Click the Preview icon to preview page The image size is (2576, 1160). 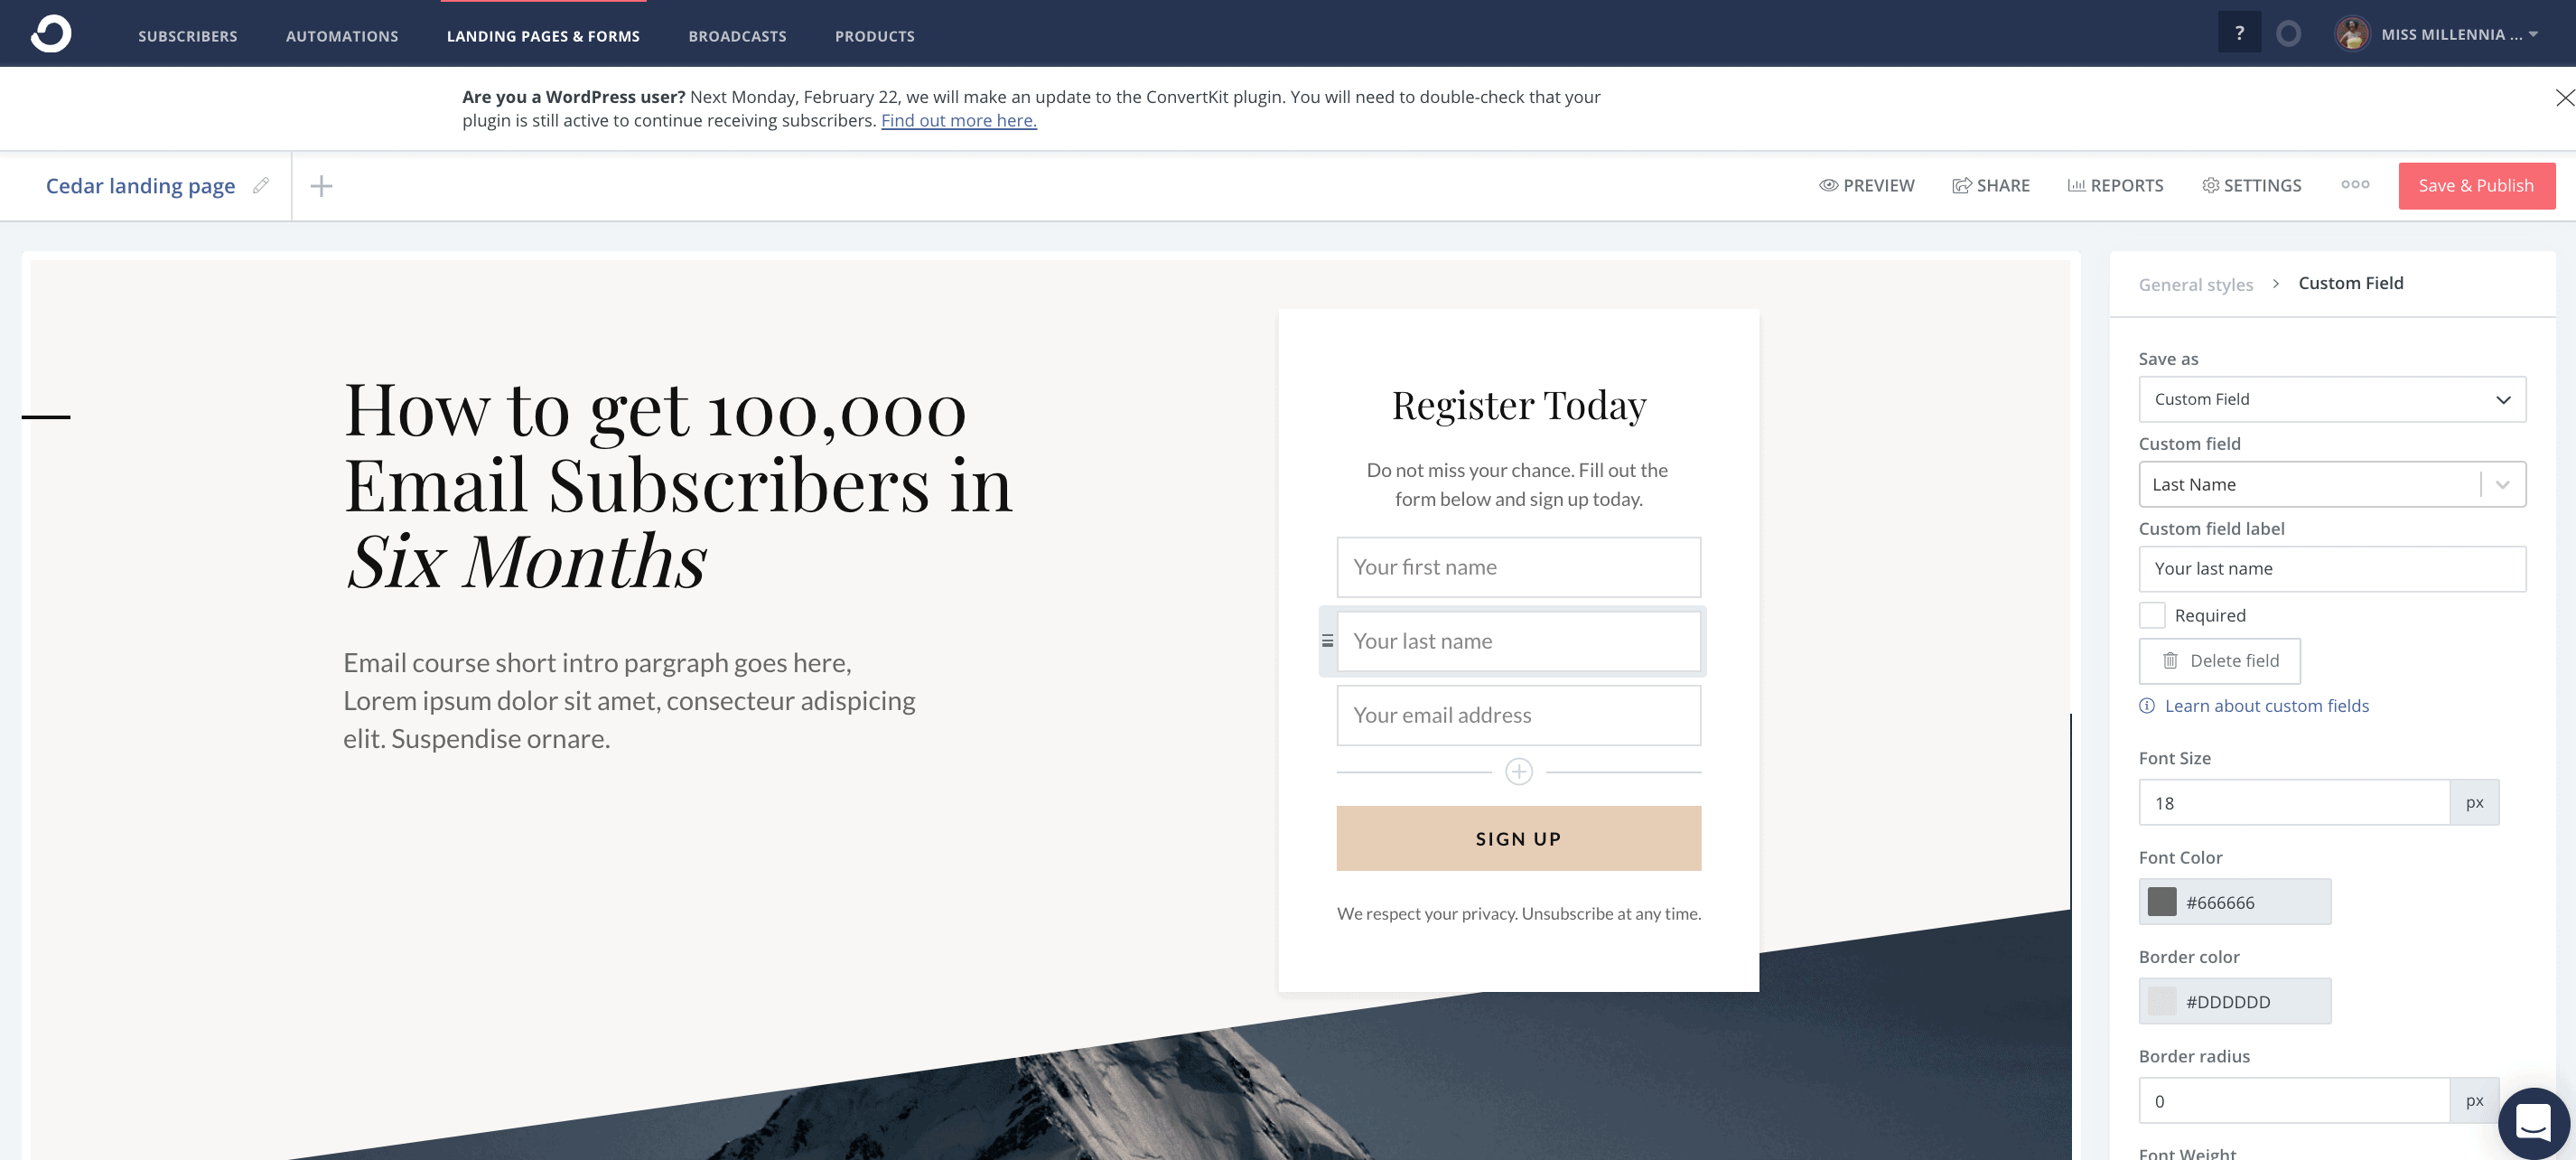(x=1827, y=184)
